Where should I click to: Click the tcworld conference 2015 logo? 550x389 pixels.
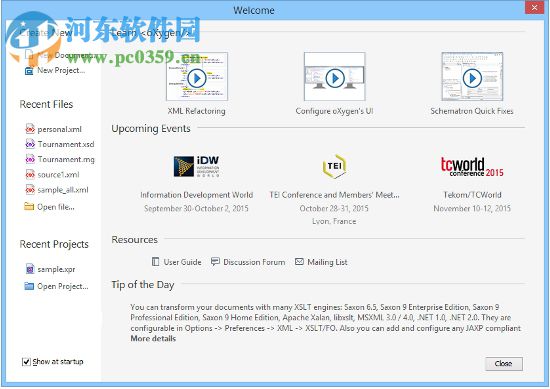(472, 167)
